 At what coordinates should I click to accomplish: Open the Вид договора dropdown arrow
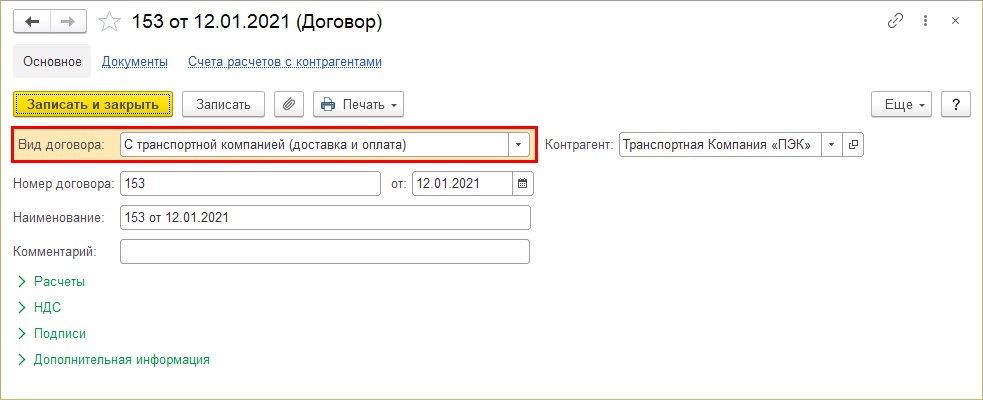(x=518, y=145)
